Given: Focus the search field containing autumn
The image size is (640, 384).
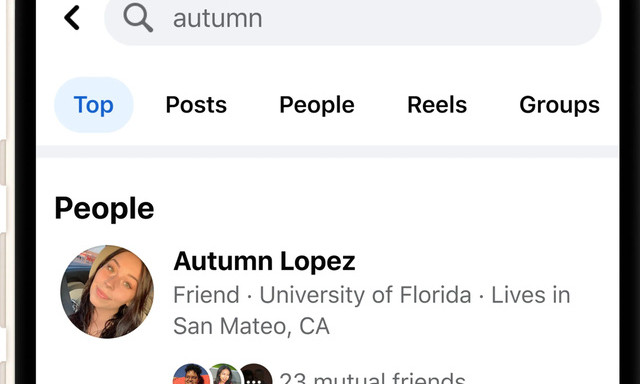Looking at the screenshot, I should pyautogui.click(x=353, y=18).
